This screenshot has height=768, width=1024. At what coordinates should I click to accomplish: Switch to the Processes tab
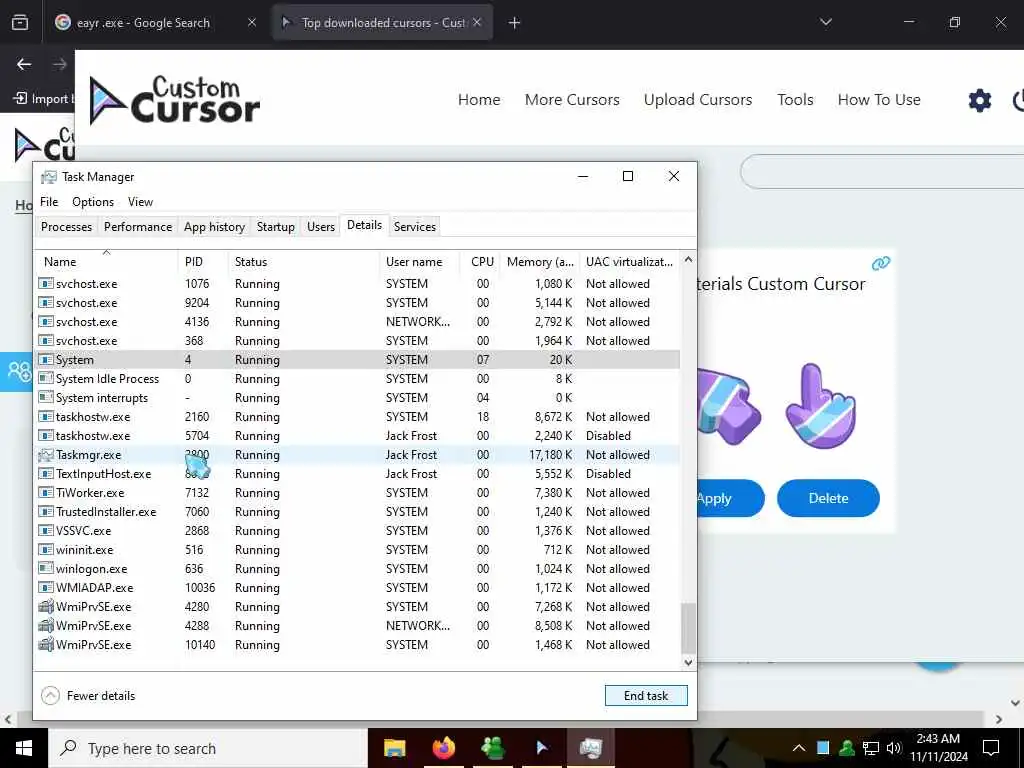pyautogui.click(x=66, y=227)
